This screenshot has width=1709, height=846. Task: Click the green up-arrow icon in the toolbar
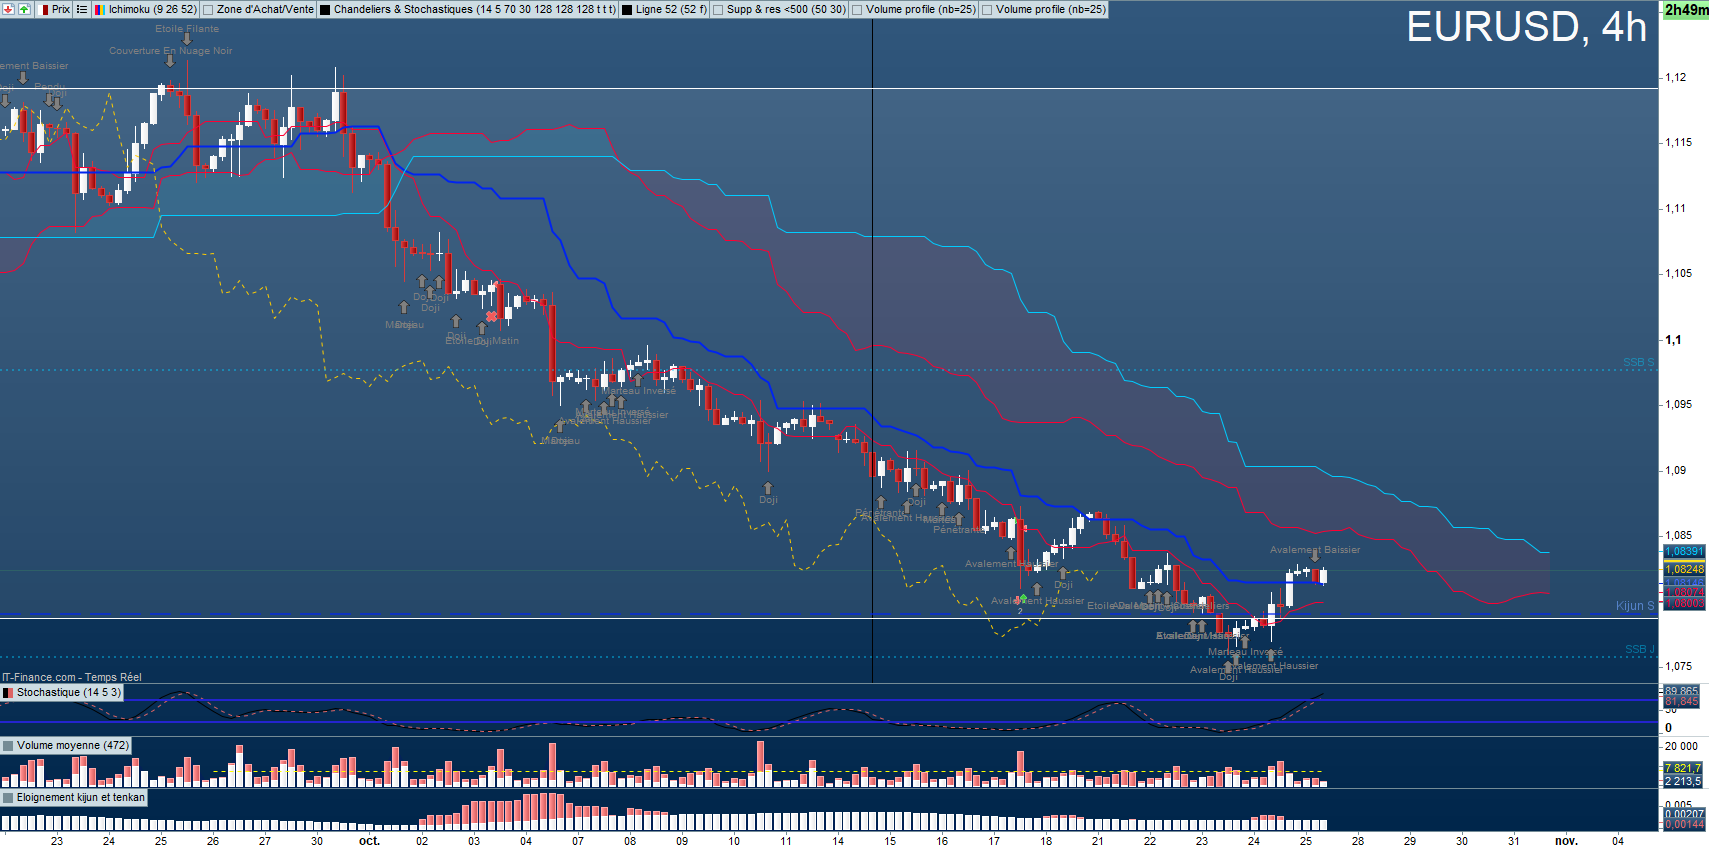tap(25, 9)
